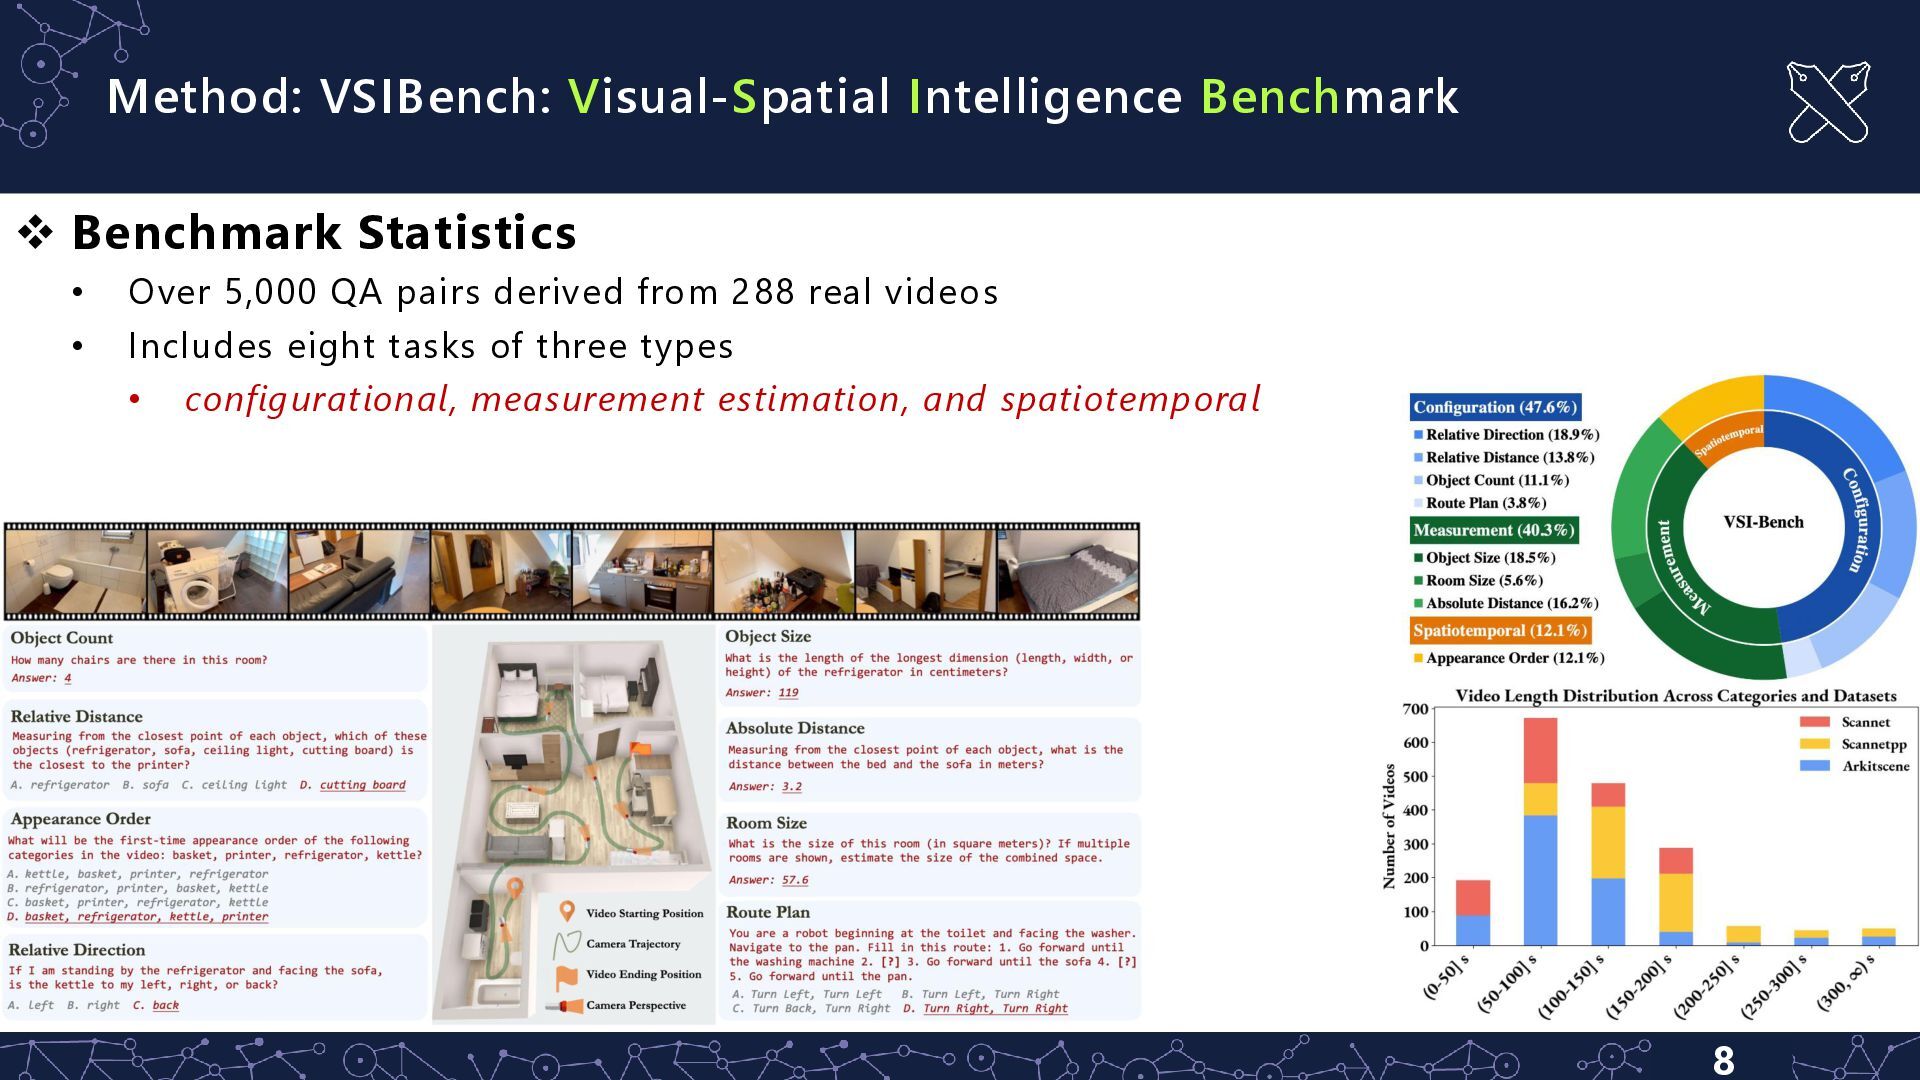The image size is (1920, 1080).
Task: Click the Scannet red legend swatch
Action: pos(1814,722)
